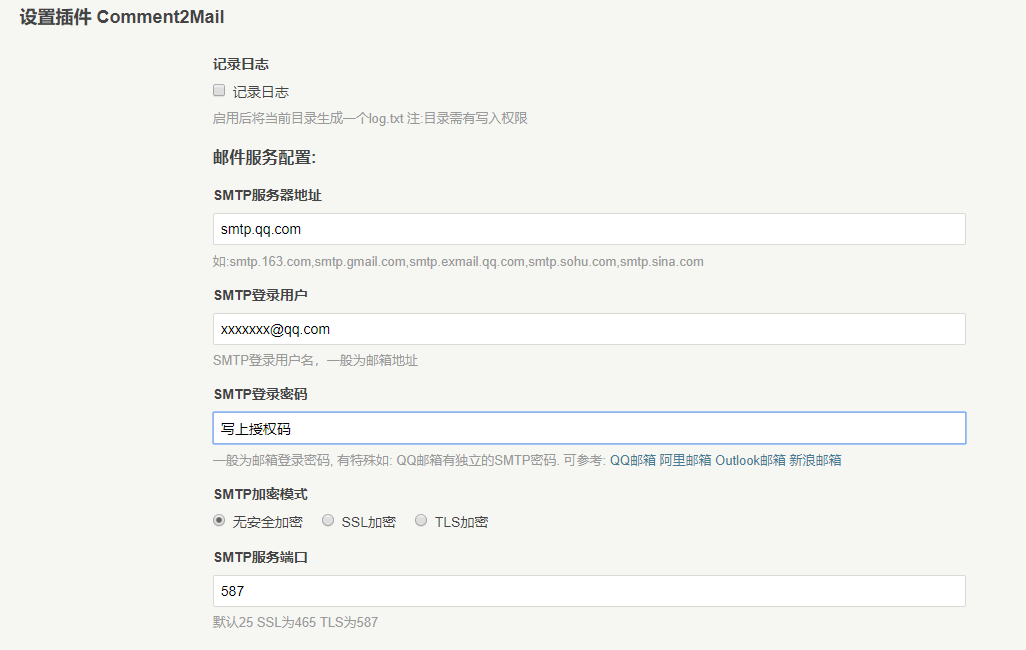Click the bold 记录日志 section label
Viewport: 1026px width, 650px height.
[241, 64]
